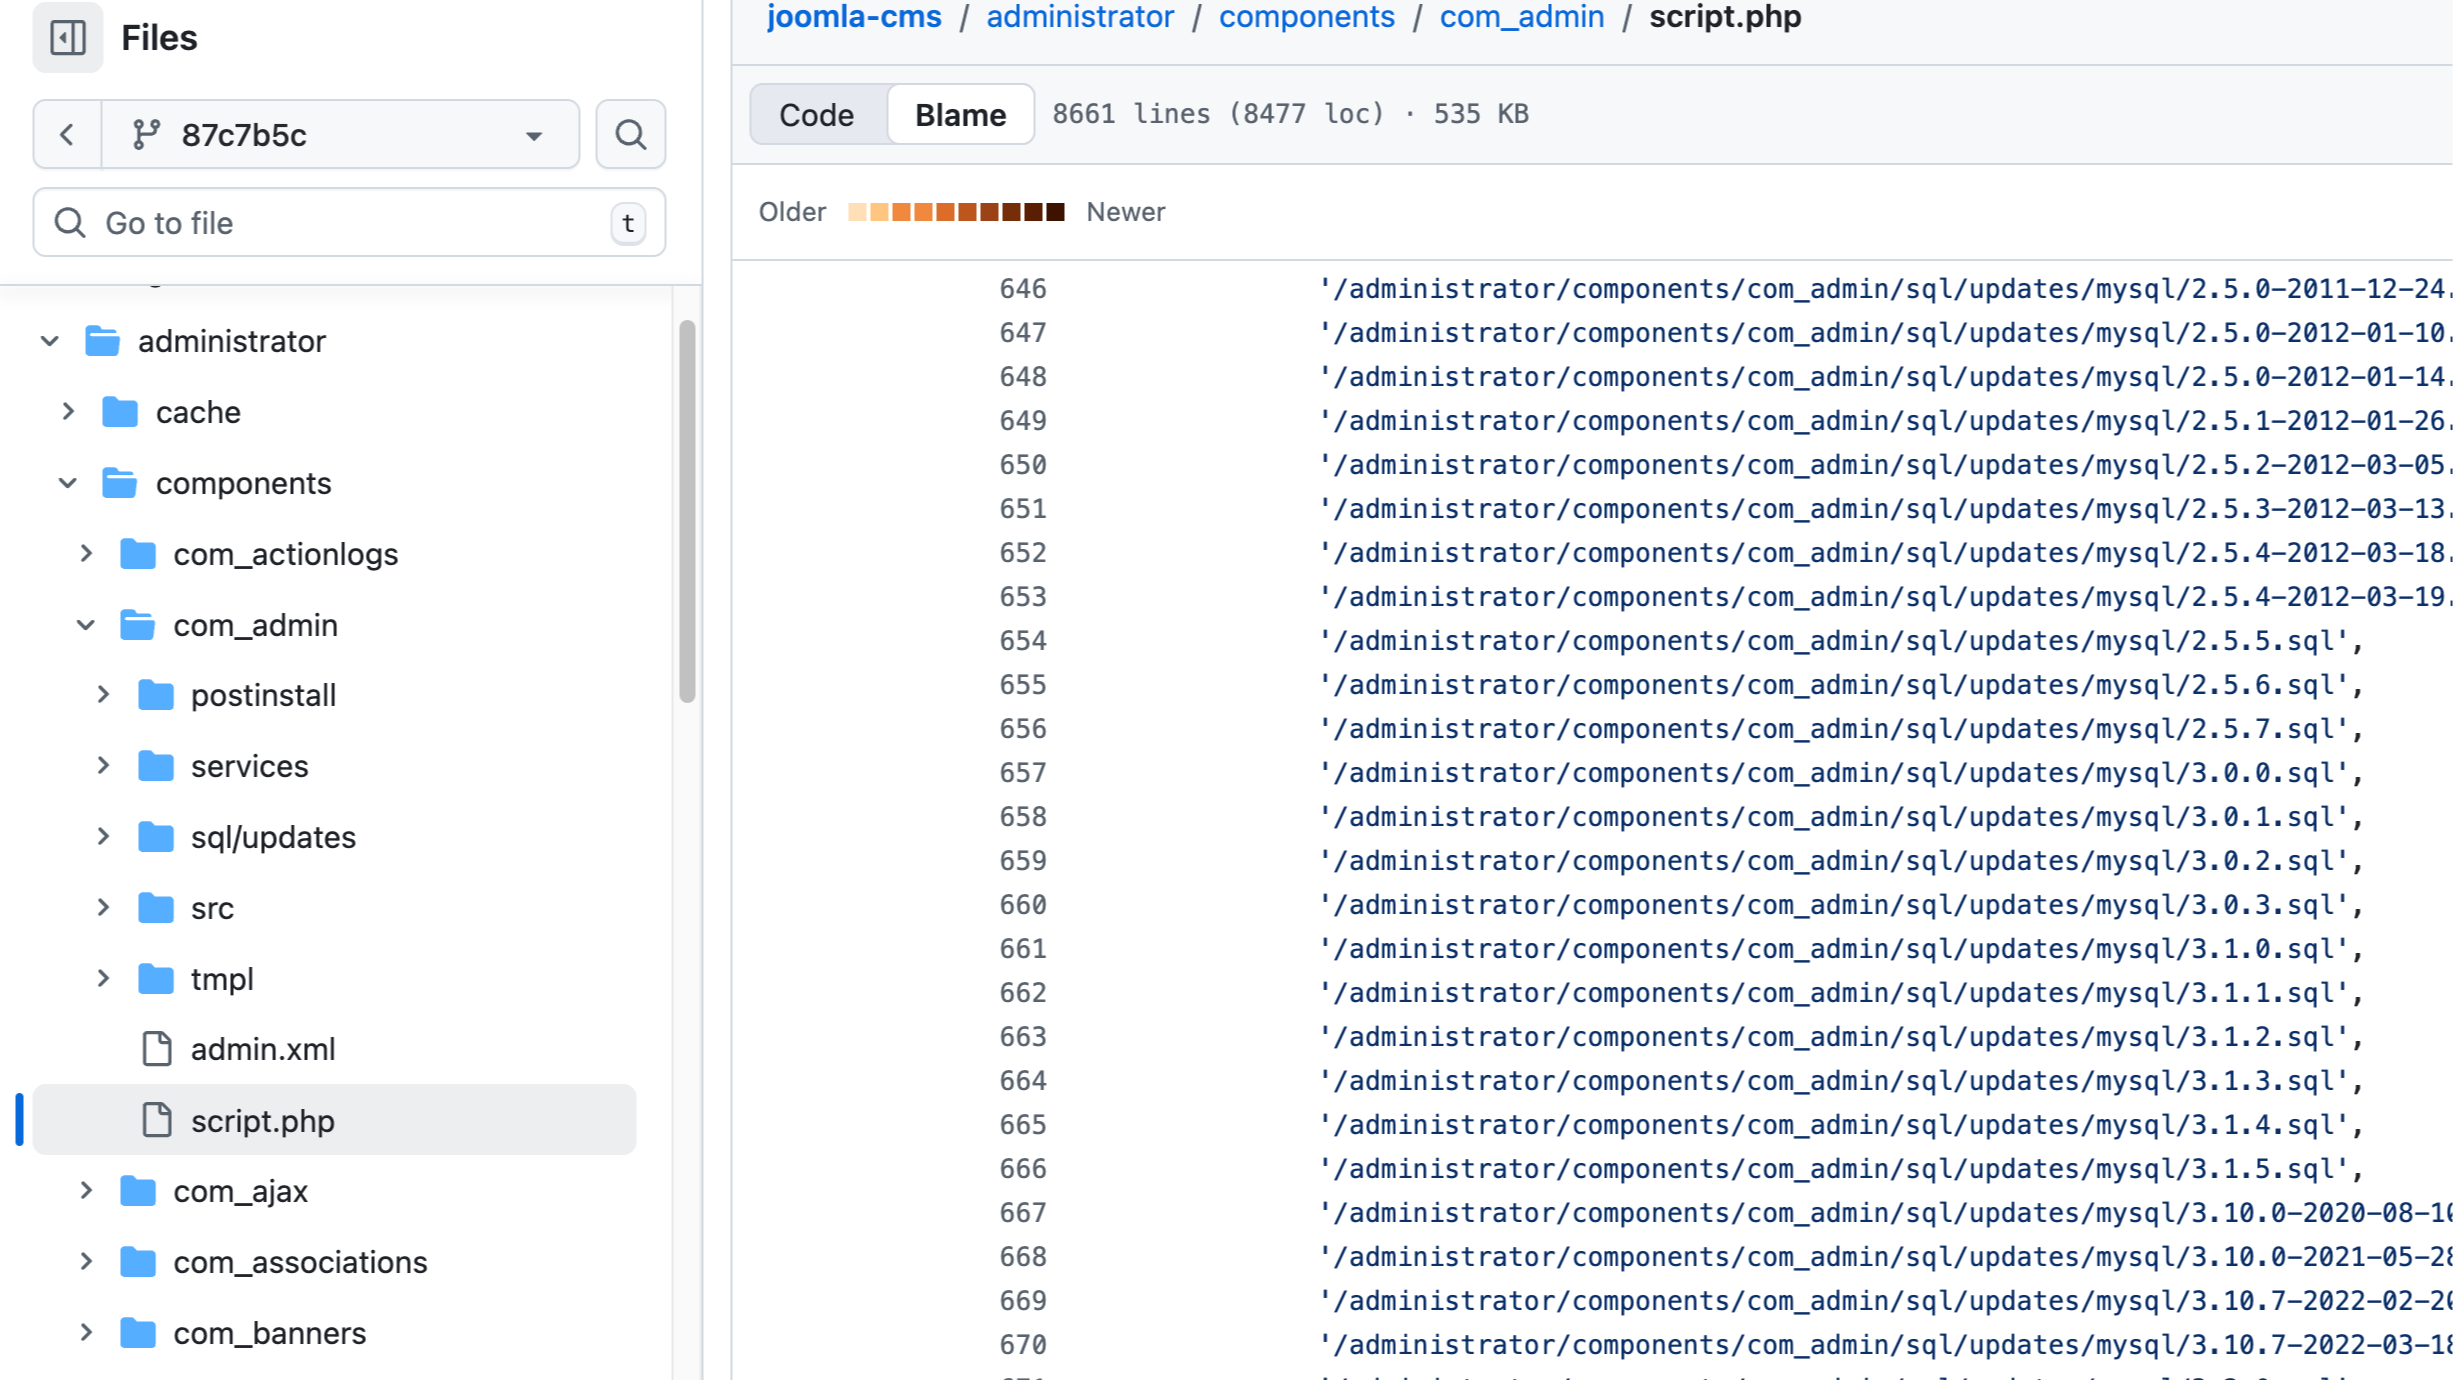Select script.php in the file tree
This screenshot has width=2453, height=1380.
click(262, 1121)
